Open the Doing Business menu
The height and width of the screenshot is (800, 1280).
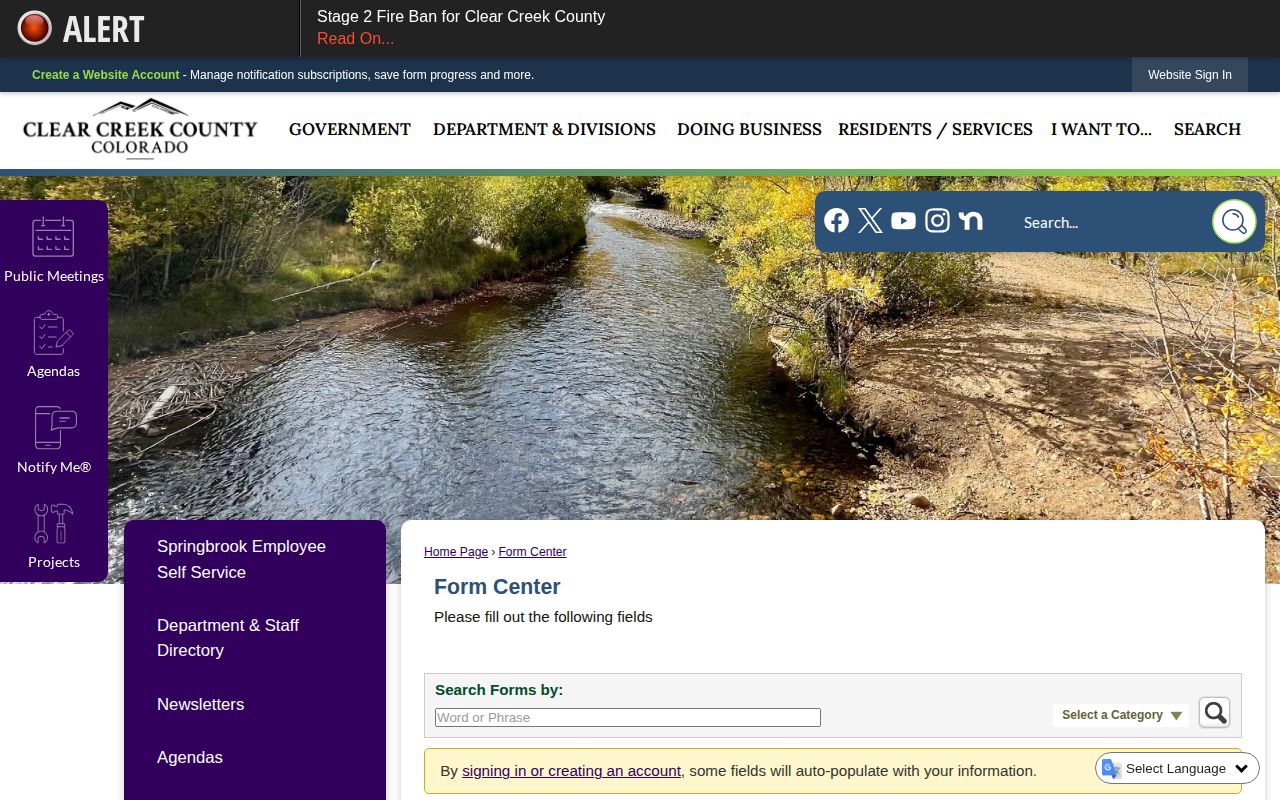coord(749,129)
